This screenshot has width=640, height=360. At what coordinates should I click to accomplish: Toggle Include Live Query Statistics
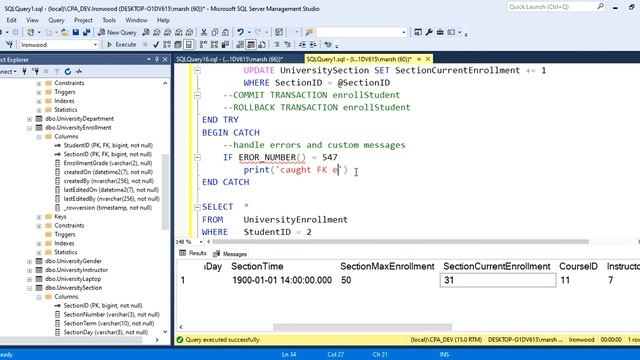click(x=214, y=44)
